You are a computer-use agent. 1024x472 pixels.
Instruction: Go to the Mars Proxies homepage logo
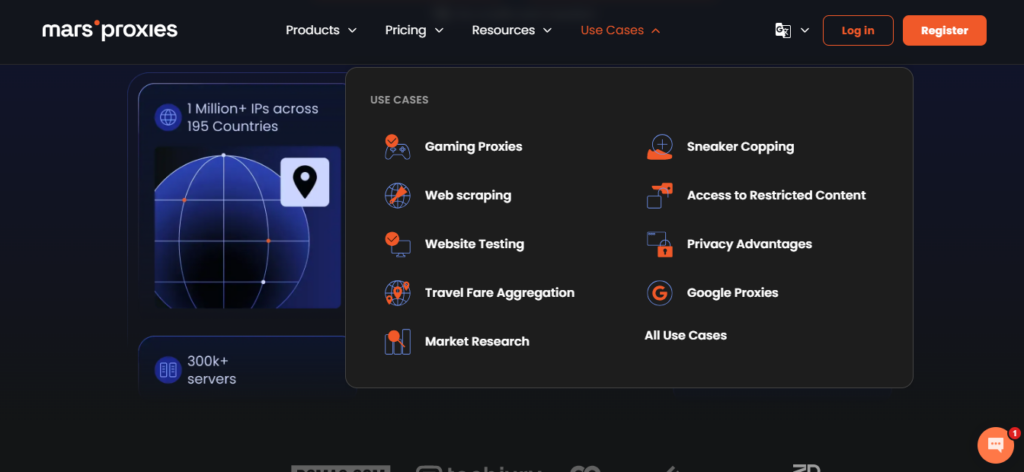coord(110,30)
